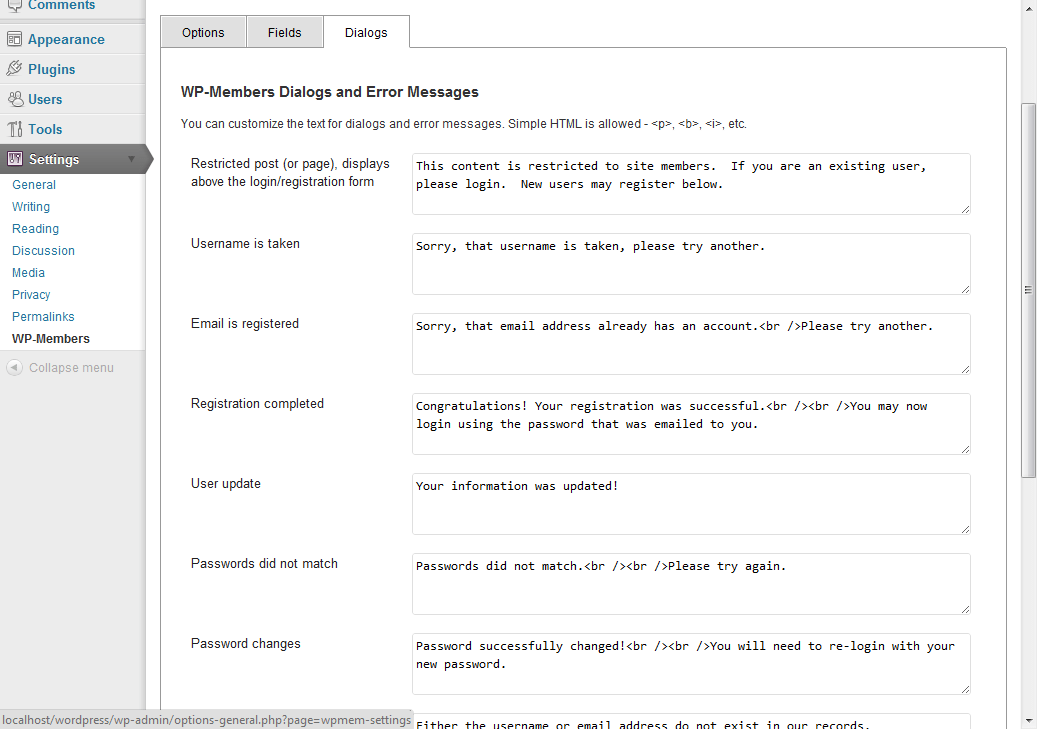The height and width of the screenshot is (729, 1037).
Task: Select the Dialogs tab
Action: click(x=366, y=32)
